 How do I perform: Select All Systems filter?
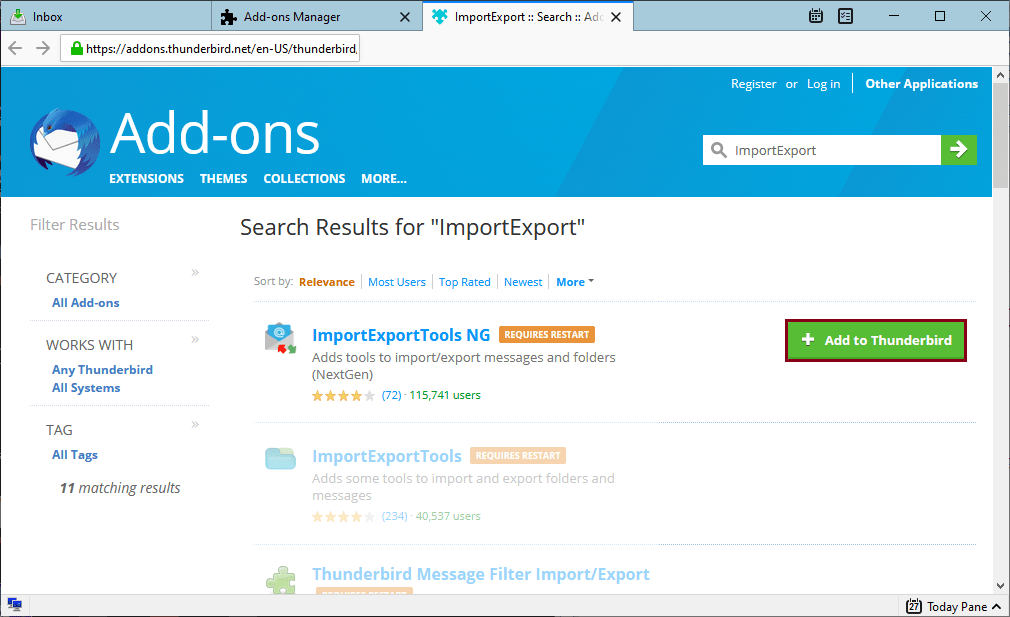[86, 388]
